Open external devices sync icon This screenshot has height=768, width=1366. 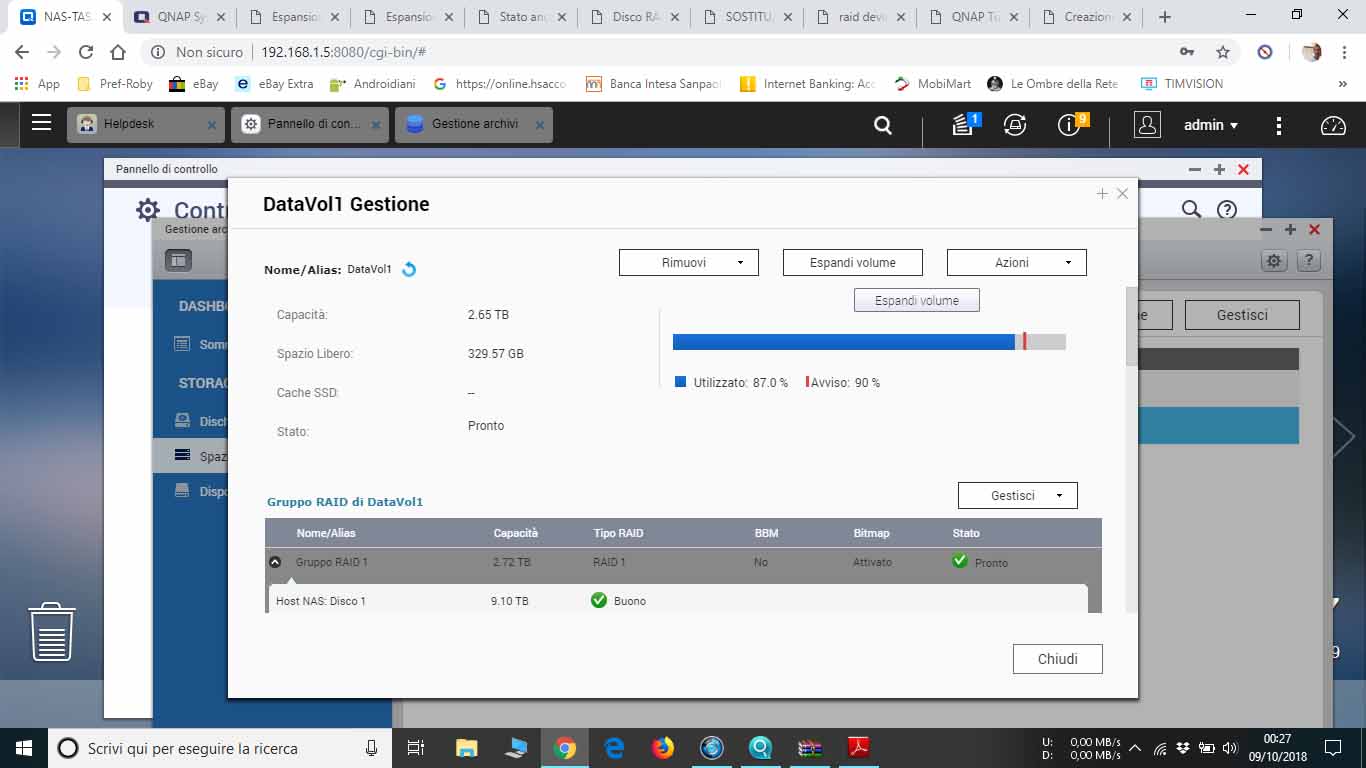[x=1015, y=125]
